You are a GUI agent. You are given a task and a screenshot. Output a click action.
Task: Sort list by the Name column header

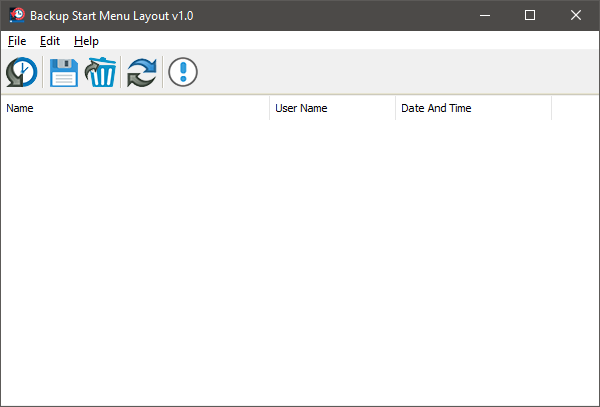[135, 108]
